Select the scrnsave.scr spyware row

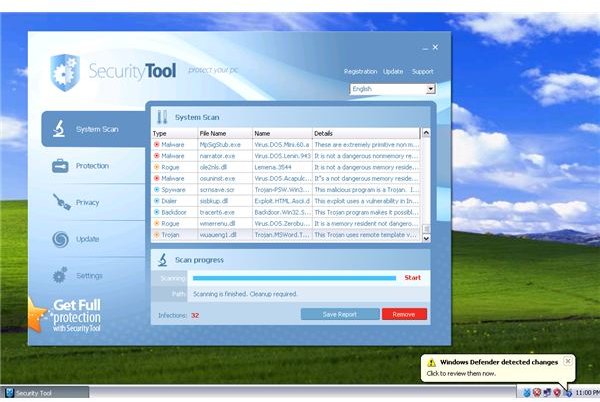coord(285,190)
